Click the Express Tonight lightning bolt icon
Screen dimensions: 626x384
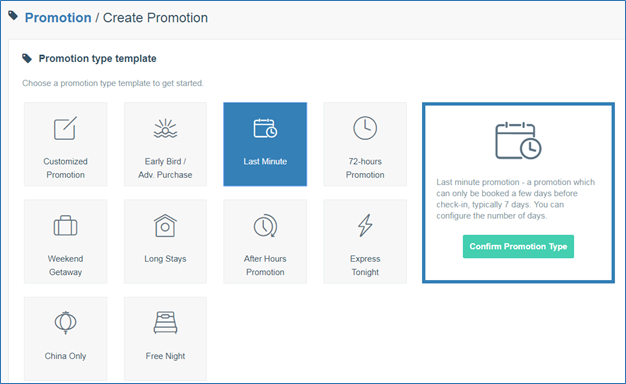pyautogui.click(x=365, y=226)
